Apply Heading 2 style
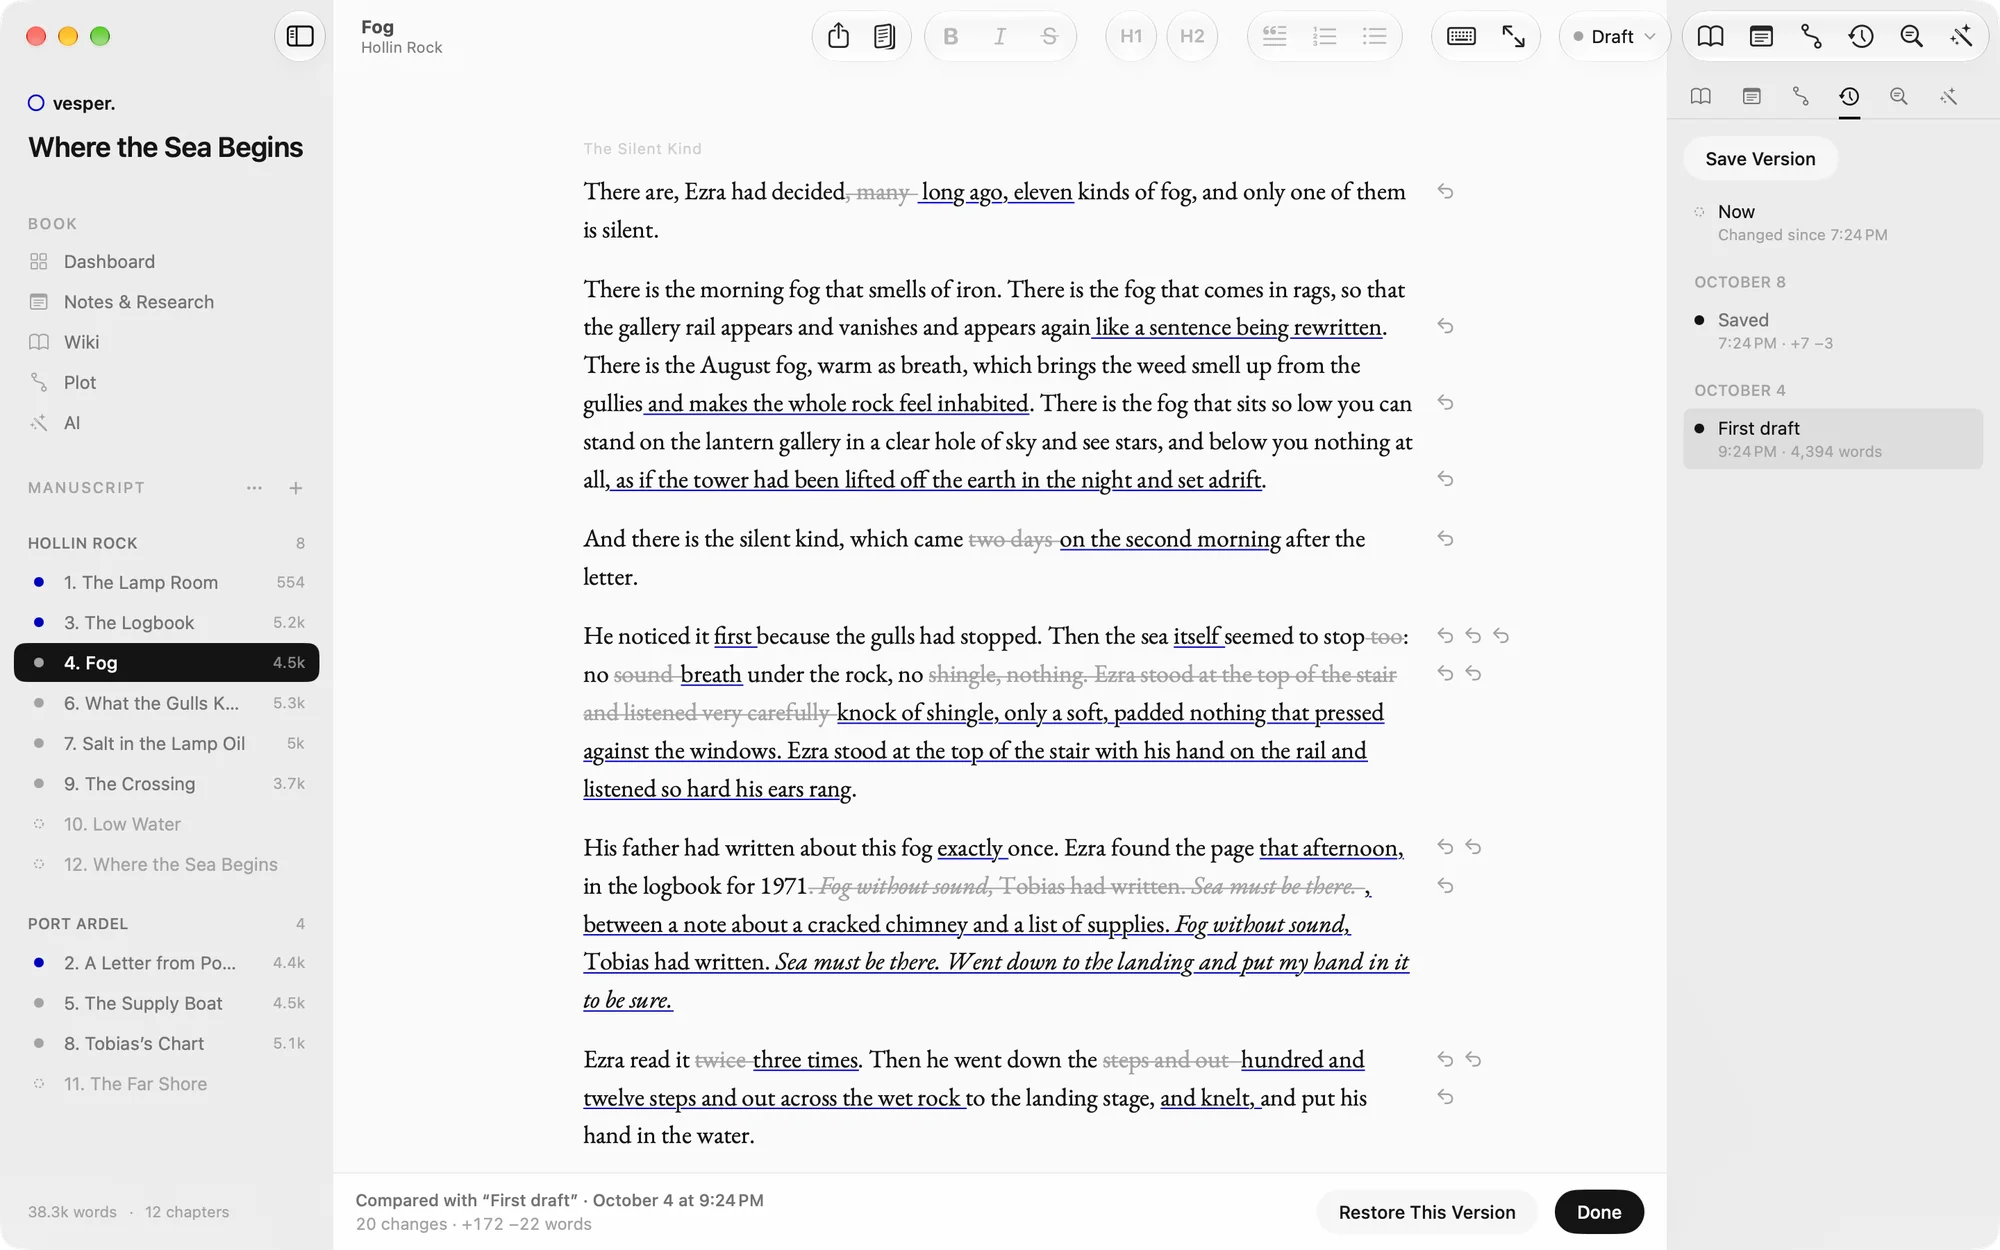 (x=1192, y=36)
